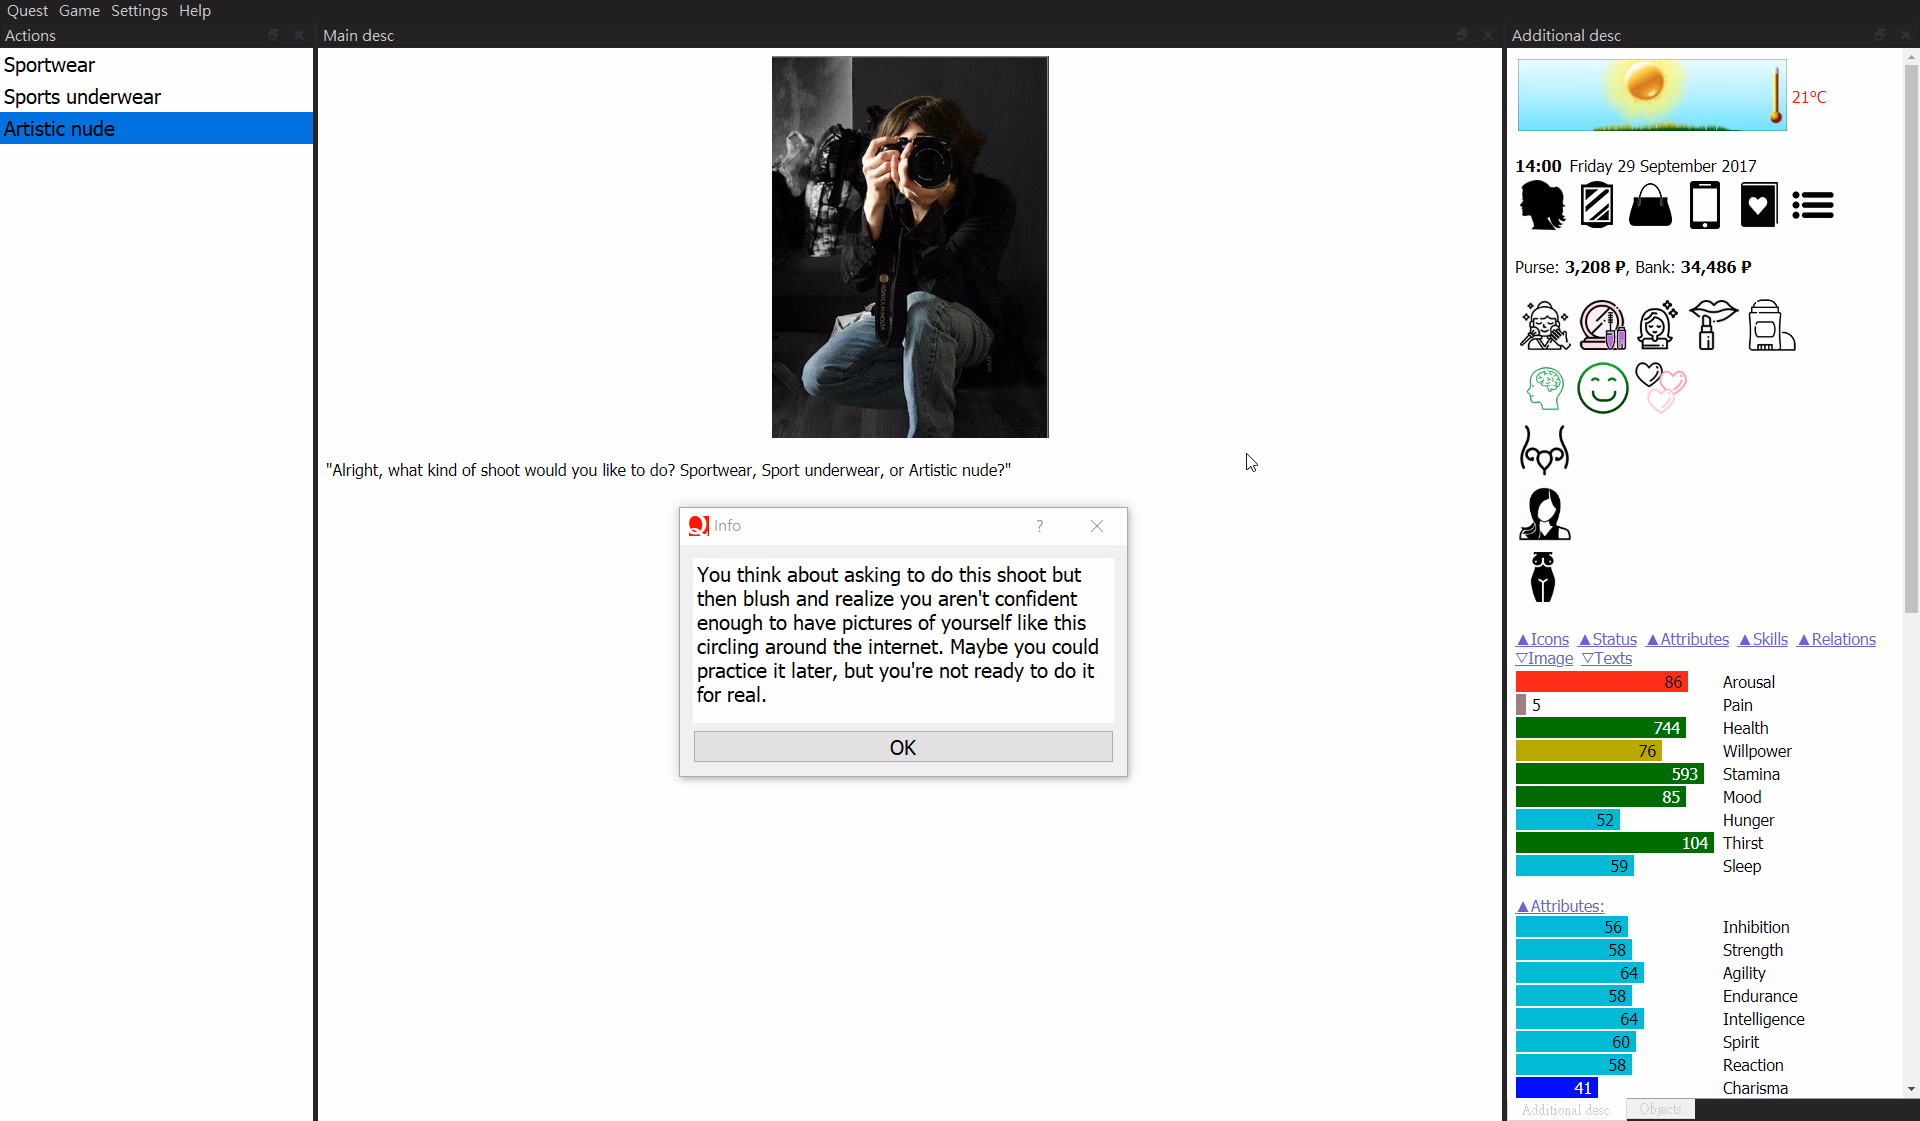Screen dimensions: 1920x1121
Task: Click the deodorant stick icon
Action: (1770, 325)
